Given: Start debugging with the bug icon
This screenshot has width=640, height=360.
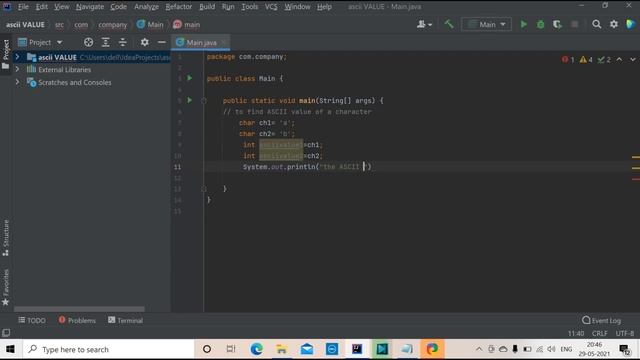Looking at the screenshot, I should click(x=540, y=24).
